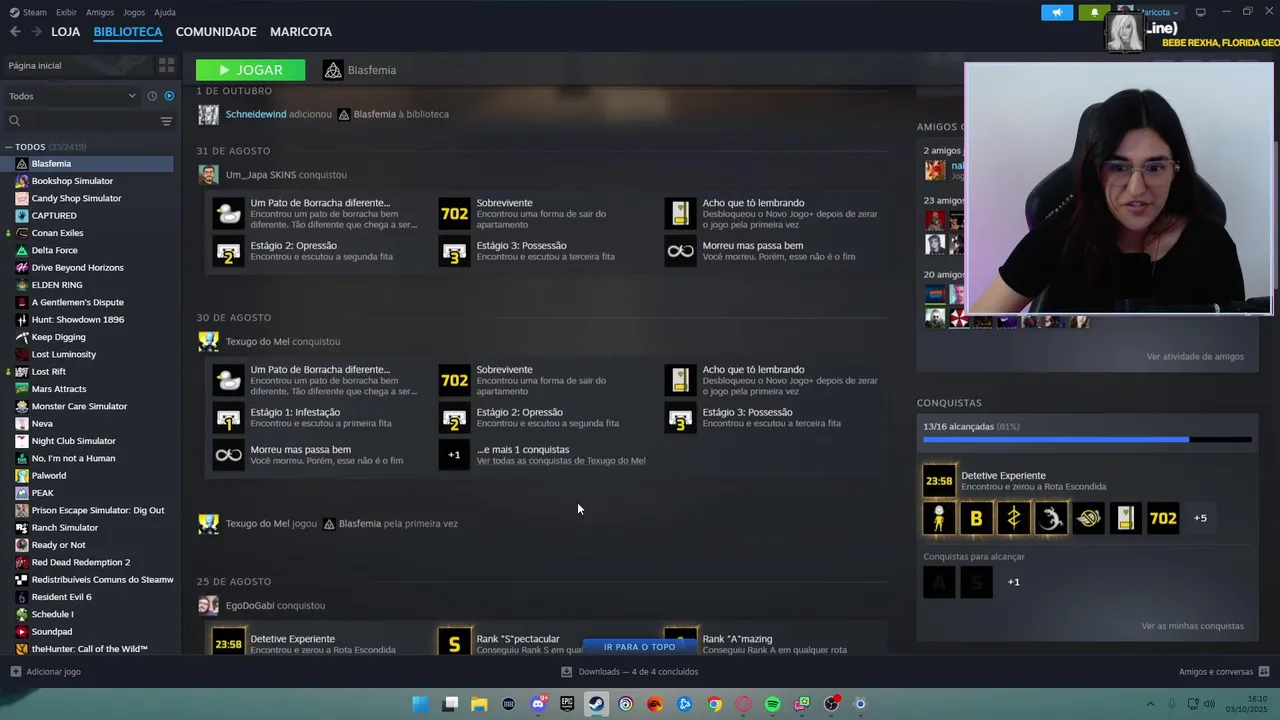Switch to the BIBLIOTECA tab
1280x720 pixels.
tap(128, 32)
